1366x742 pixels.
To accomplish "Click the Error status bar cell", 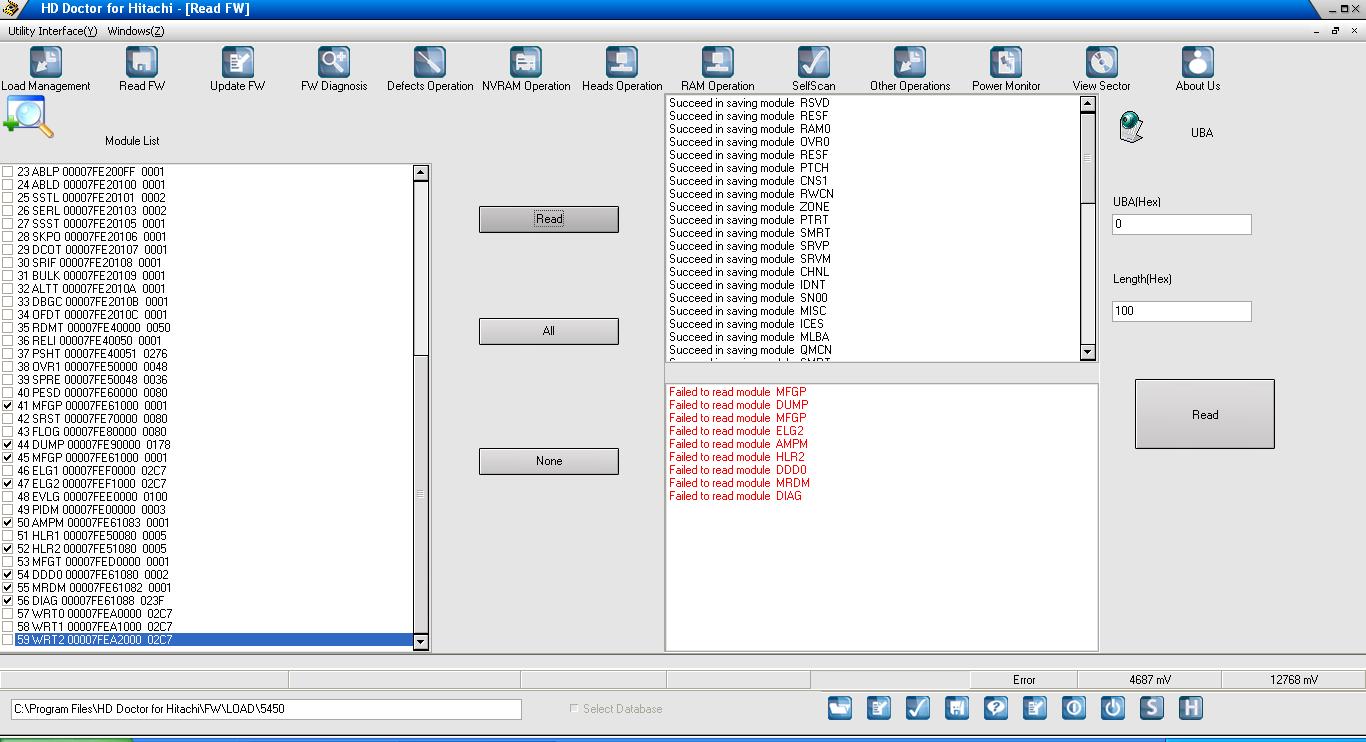I will [x=1024, y=680].
